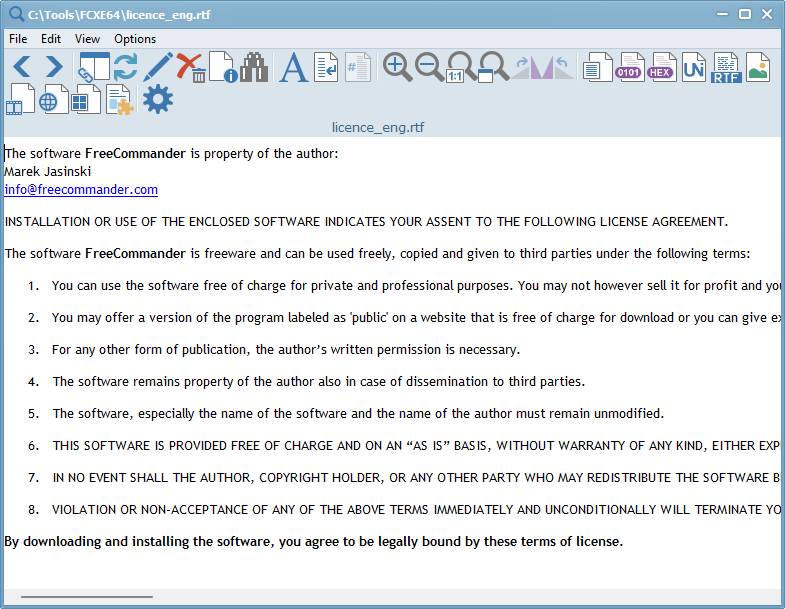Click the linked panel view icon

coord(94,67)
